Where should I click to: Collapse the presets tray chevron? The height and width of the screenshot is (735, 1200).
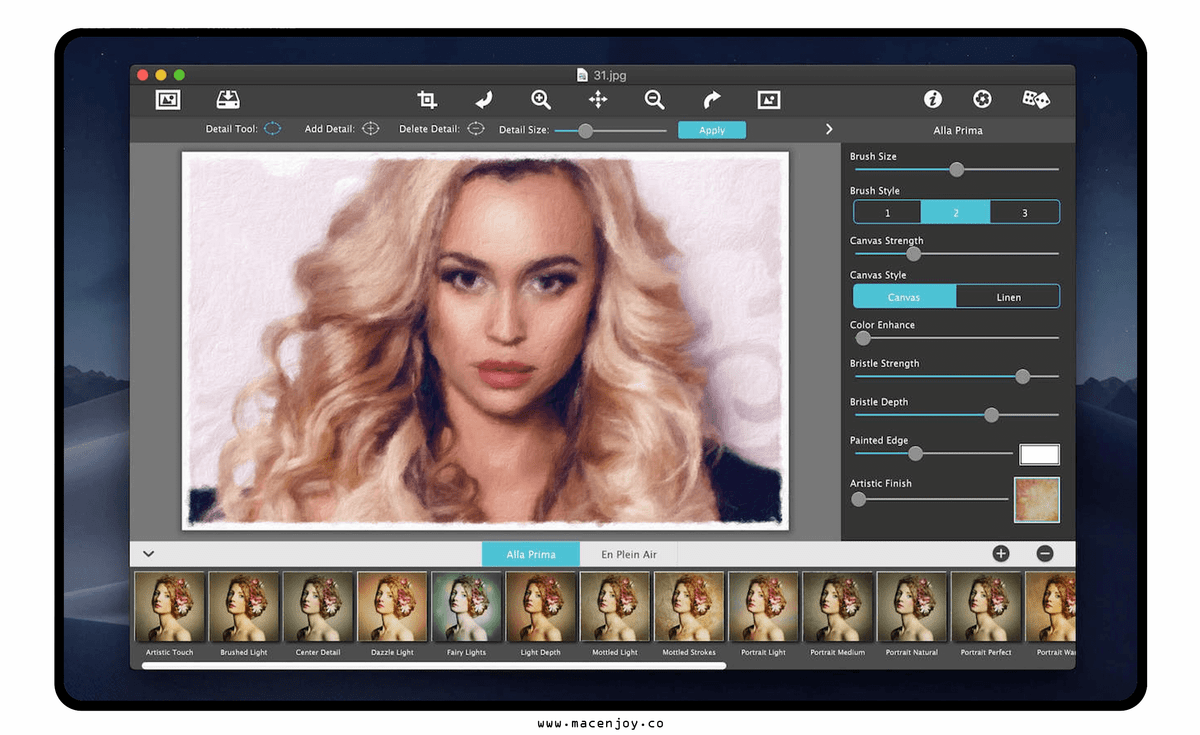[148, 553]
